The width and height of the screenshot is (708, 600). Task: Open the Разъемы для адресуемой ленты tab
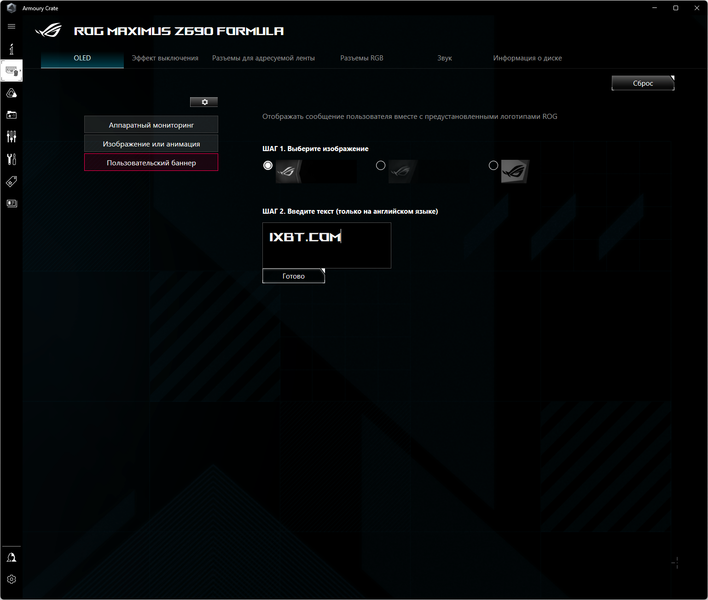tap(263, 58)
